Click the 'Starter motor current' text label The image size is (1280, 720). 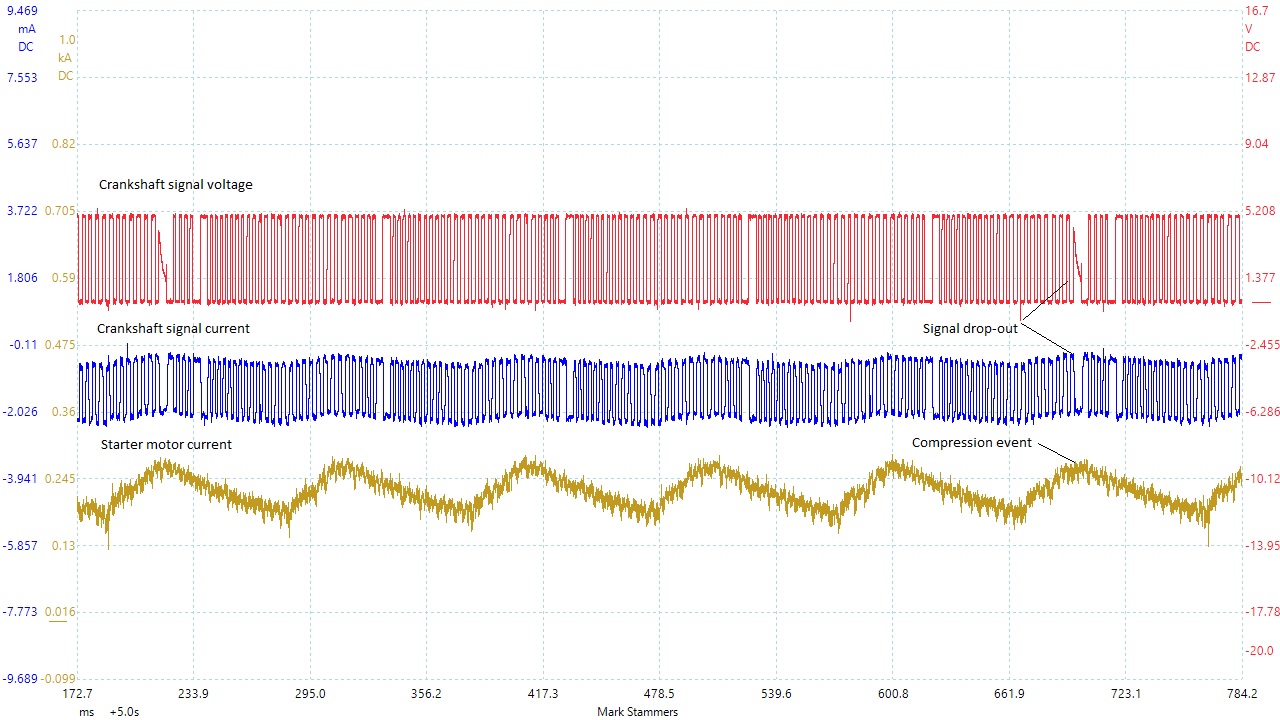click(166, 444)
